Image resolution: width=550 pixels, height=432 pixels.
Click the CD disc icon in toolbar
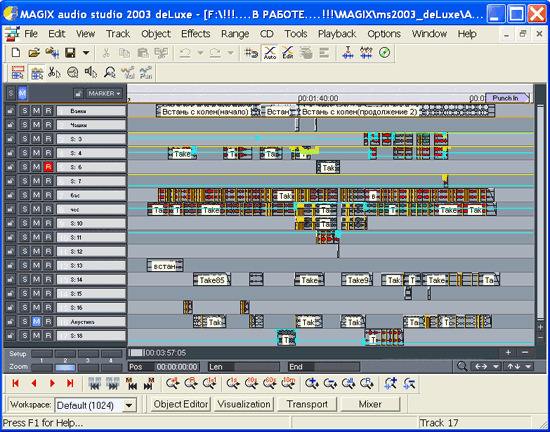(x=384, y=53)
